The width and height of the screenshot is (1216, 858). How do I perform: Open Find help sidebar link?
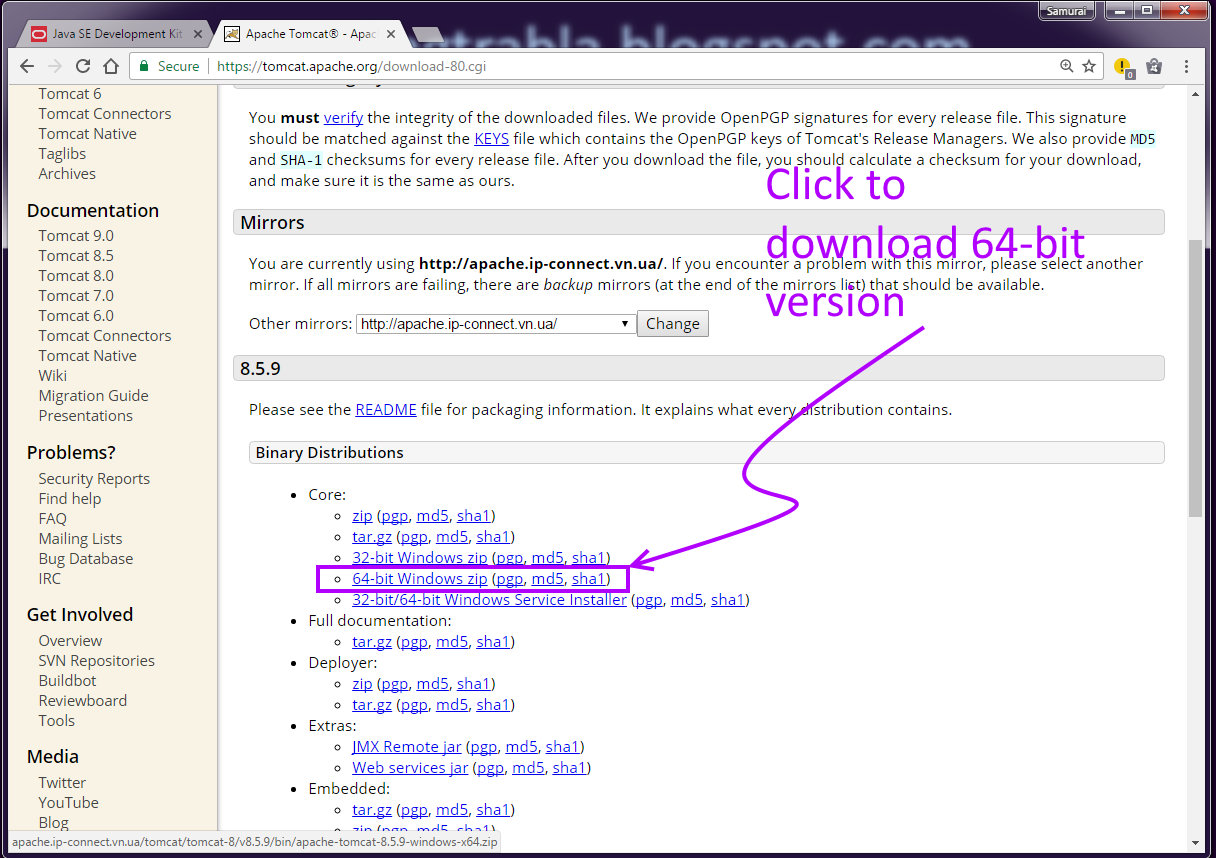point(70,499)
